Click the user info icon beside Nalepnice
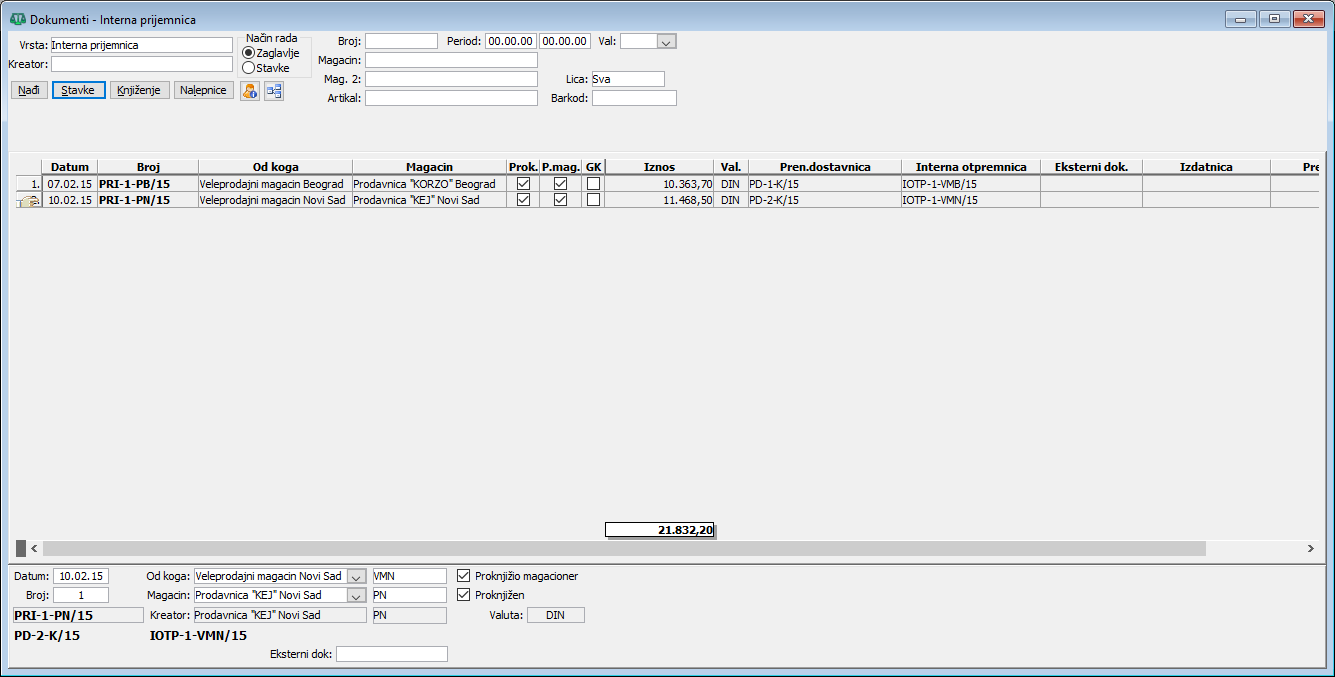Screen dimensions: 1335x677 coord(249,90)
